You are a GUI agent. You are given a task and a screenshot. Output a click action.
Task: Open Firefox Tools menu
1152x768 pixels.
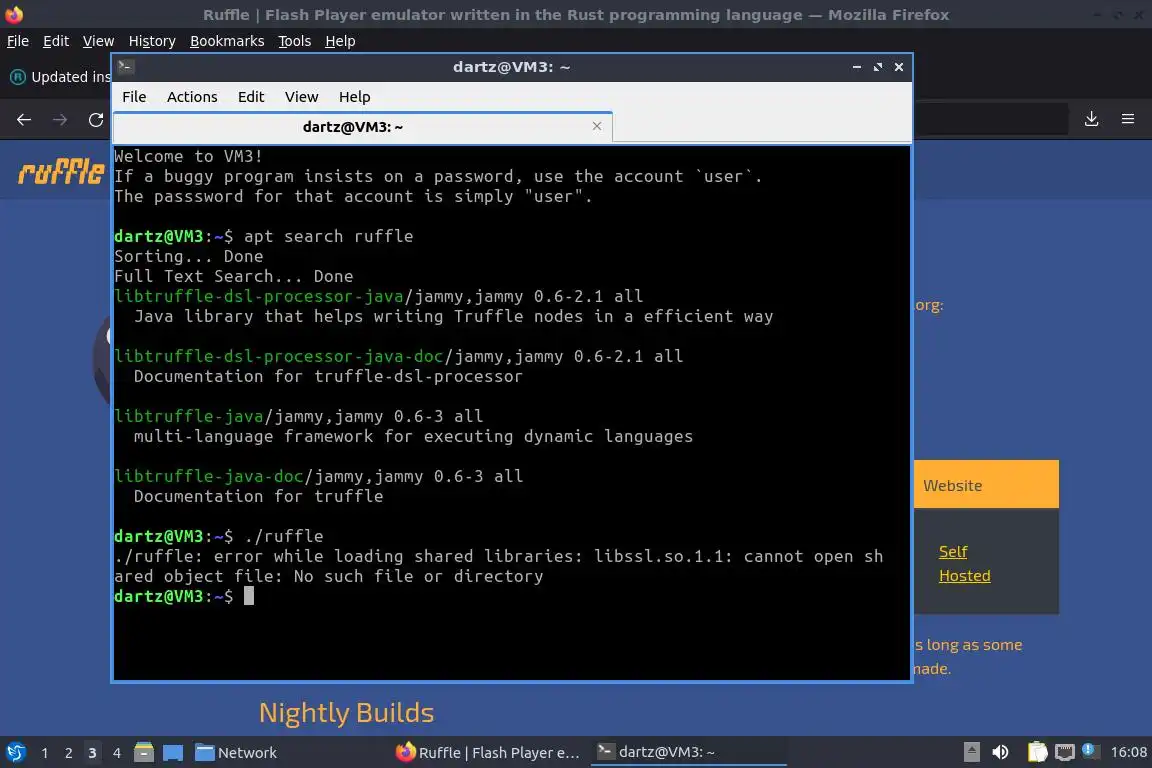click(x=295, y=41)
